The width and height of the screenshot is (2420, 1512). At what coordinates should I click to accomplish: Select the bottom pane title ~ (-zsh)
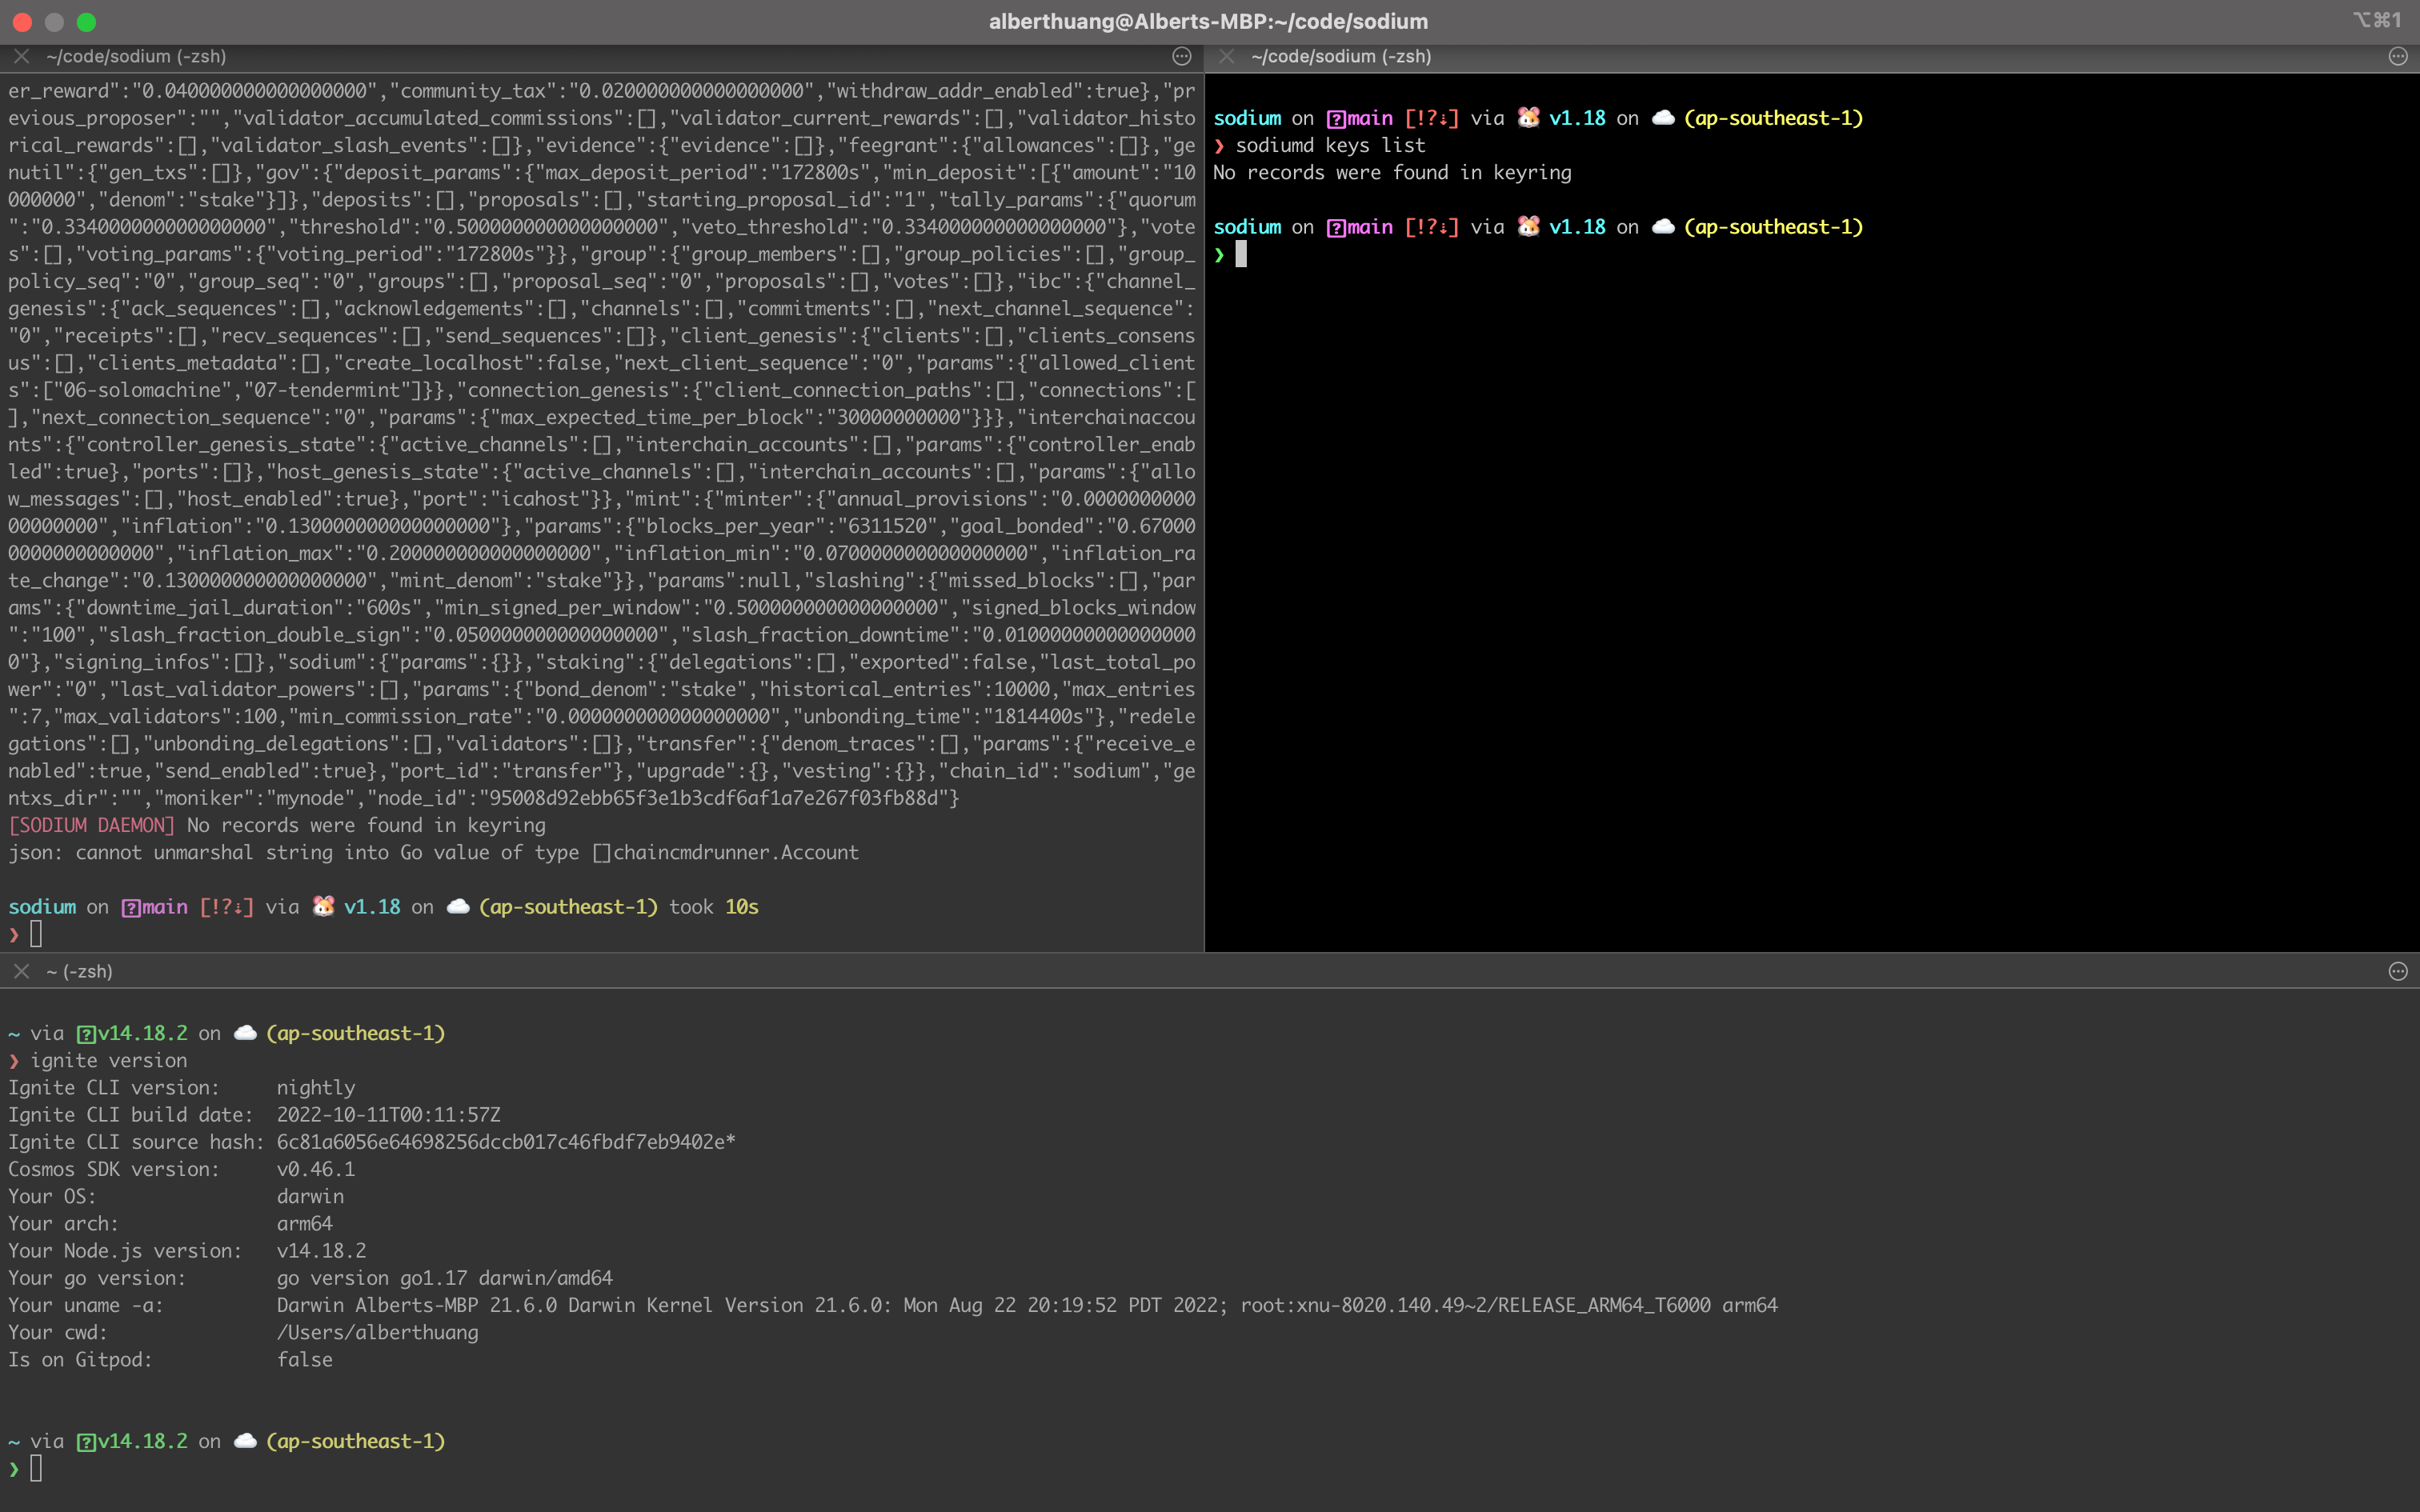79,971
